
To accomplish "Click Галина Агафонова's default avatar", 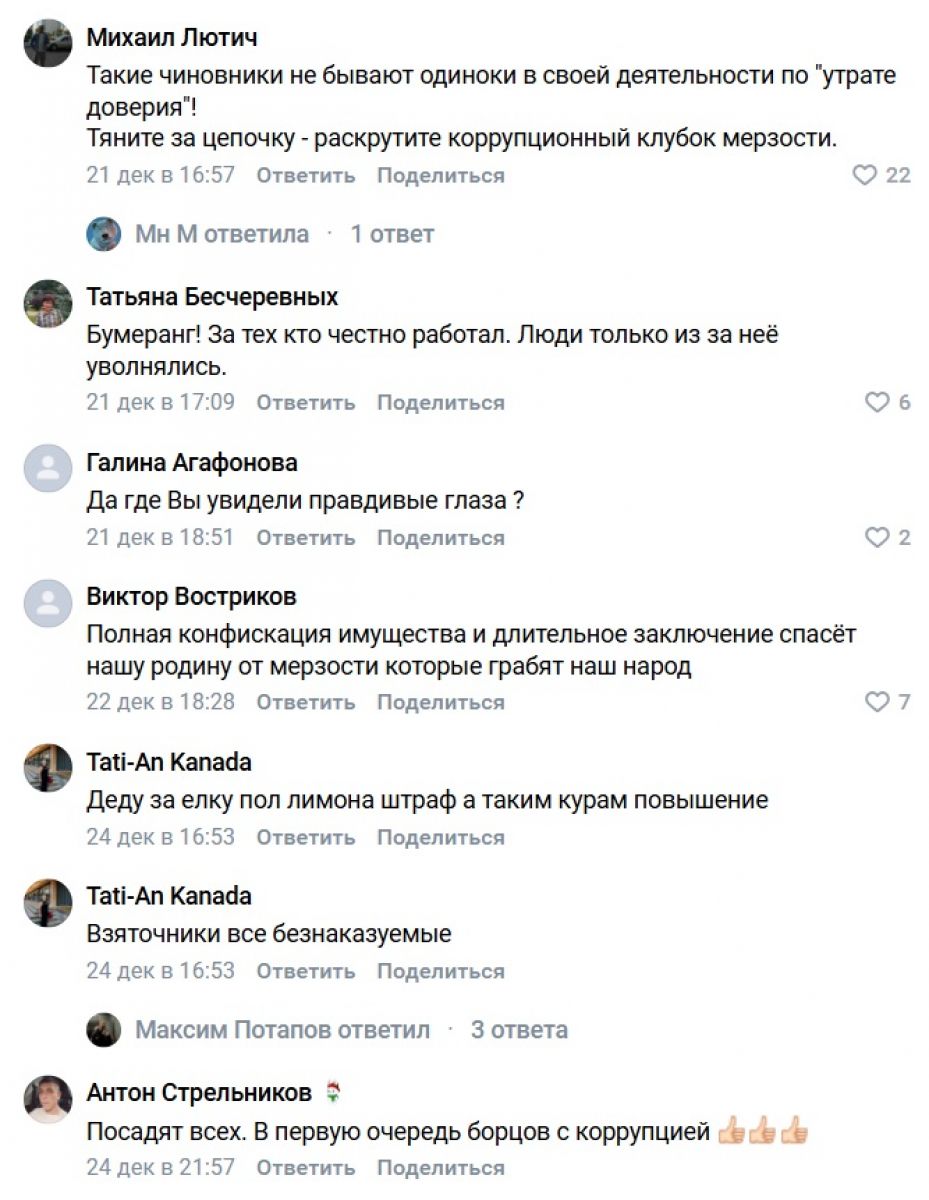I will click(48, 469).
